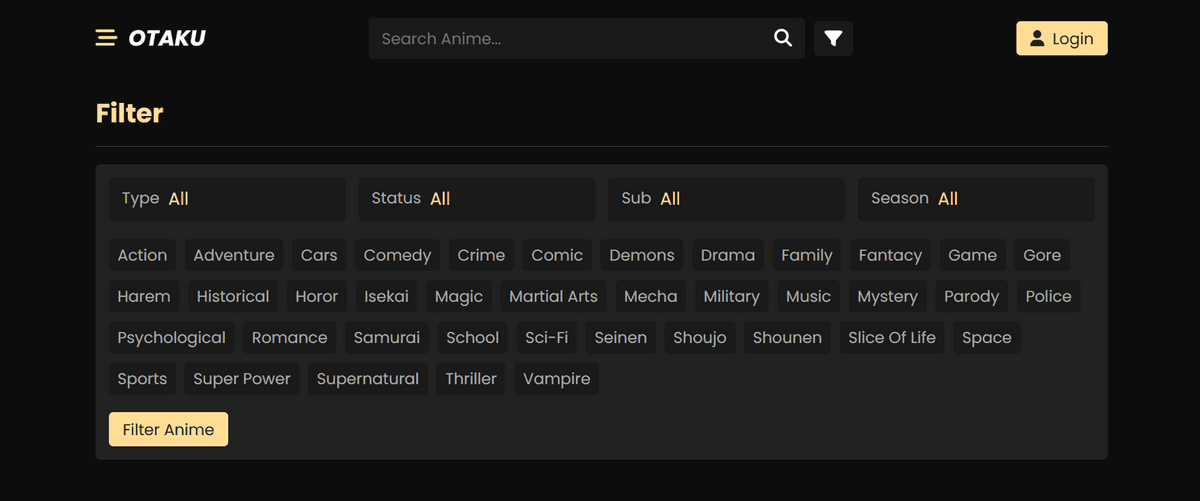Open the Sub dropdown

tap(726, 199)
